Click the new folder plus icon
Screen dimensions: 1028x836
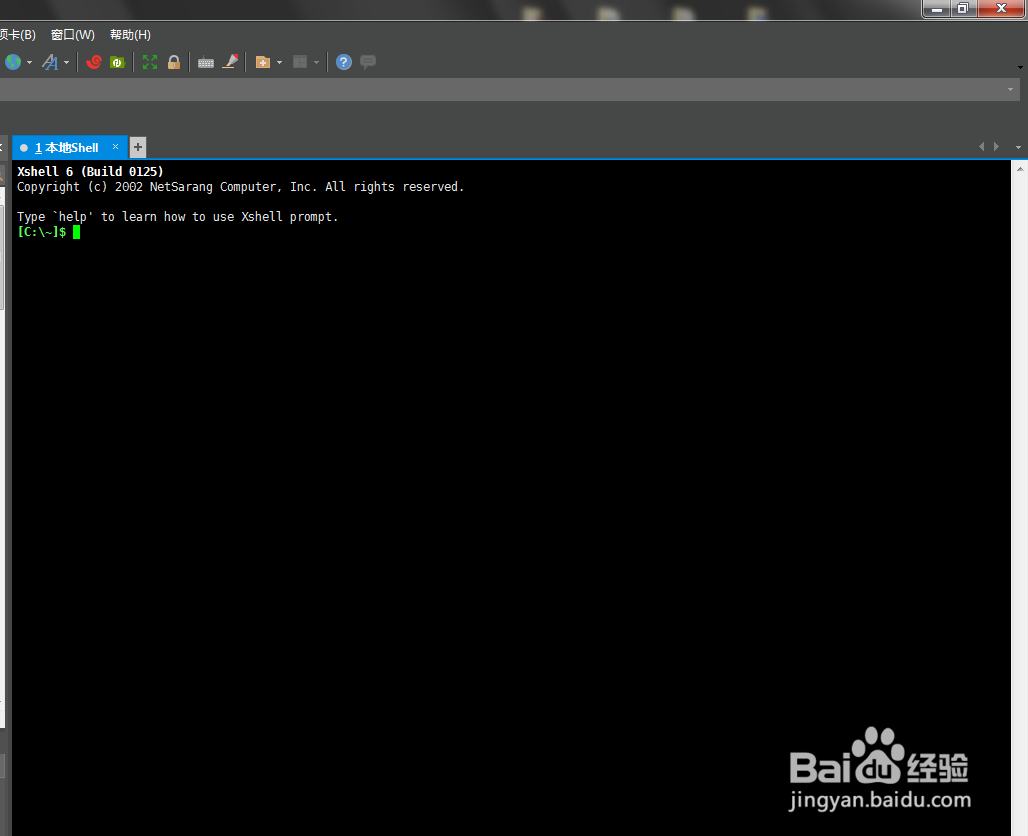tap(263, 62)
